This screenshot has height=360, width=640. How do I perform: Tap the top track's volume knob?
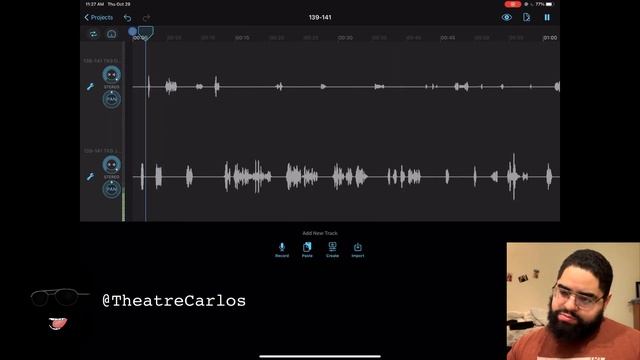[x=111, y=75]
